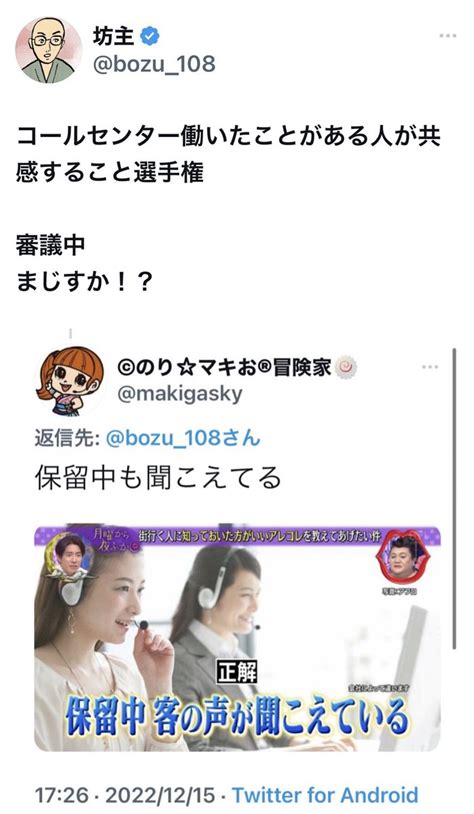The height and width of the screenshot is (814, 474).
Task: Click the reply text 保留中も聞こえてる
Action: point(158,478)
